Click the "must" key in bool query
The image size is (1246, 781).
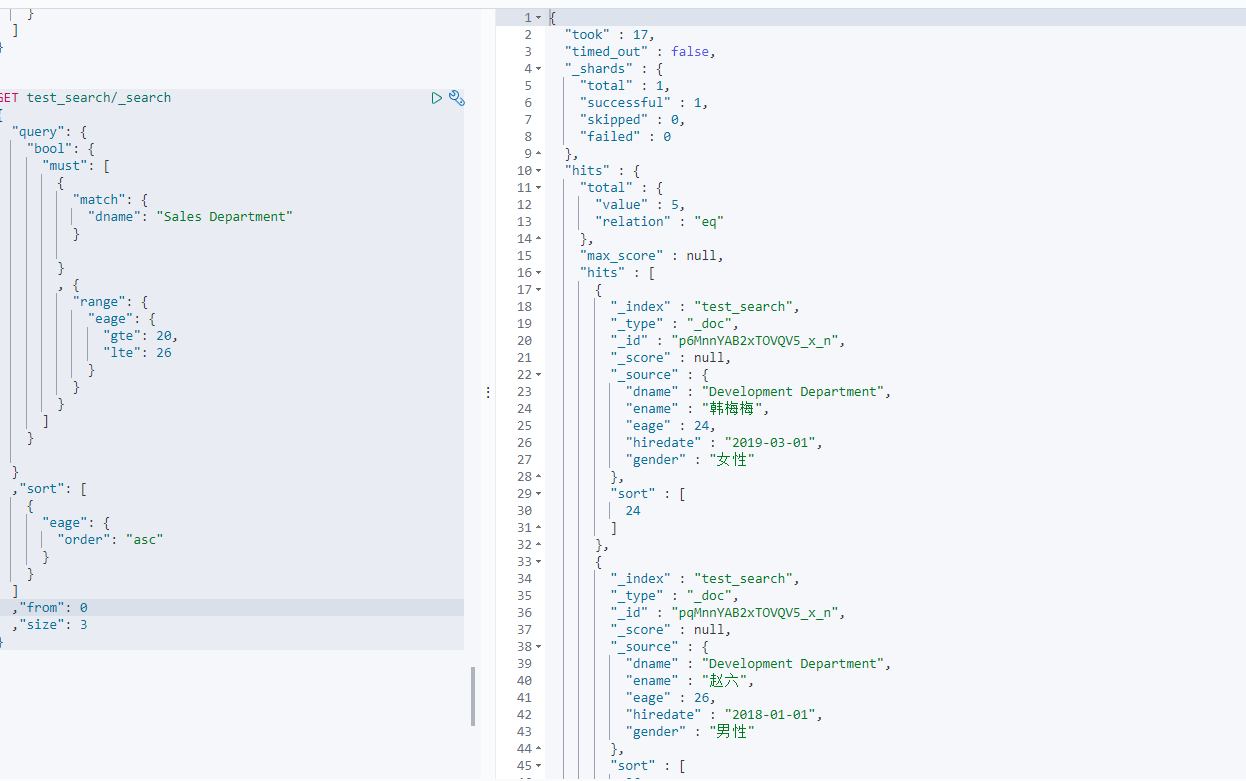coord(64,166)
